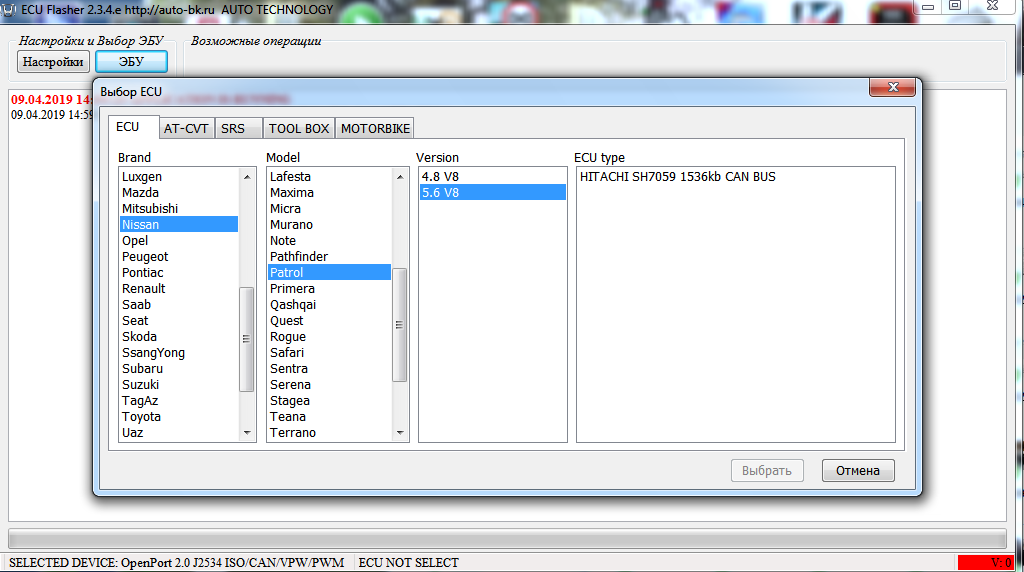The width and height of the screenshot is (1024, 572).
Task: Click the ECU Flasher title bar icon
Action: [9, 10]
